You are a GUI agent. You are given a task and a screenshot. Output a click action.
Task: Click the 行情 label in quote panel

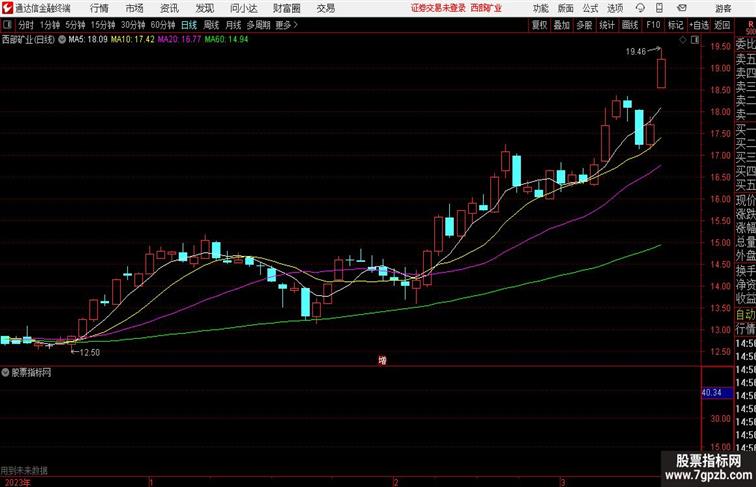(745, 329)
